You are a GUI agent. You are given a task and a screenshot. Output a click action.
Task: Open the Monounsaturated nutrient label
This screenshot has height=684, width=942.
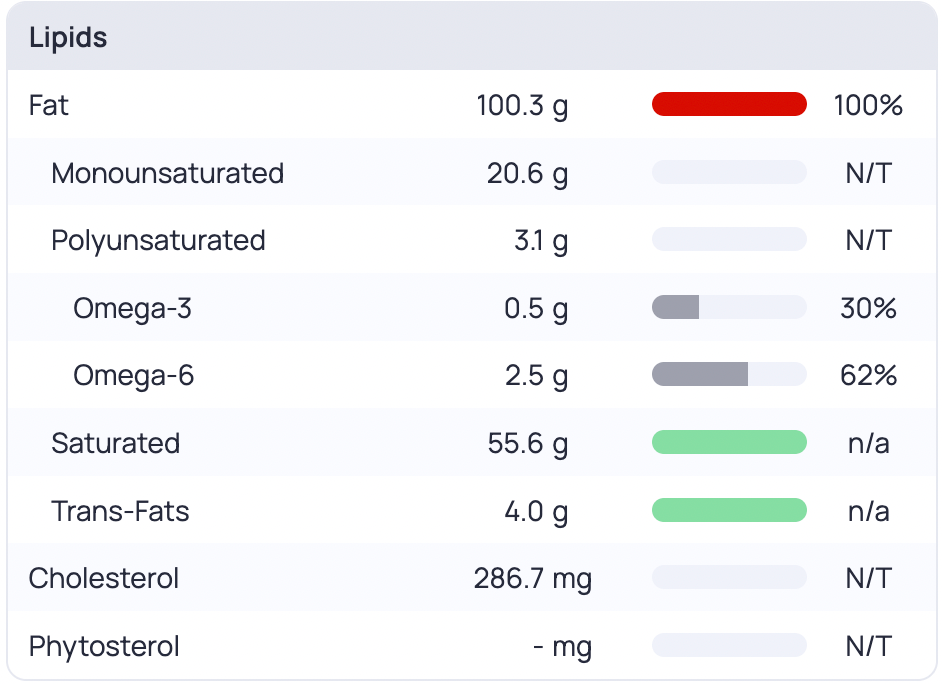point(167,173)
